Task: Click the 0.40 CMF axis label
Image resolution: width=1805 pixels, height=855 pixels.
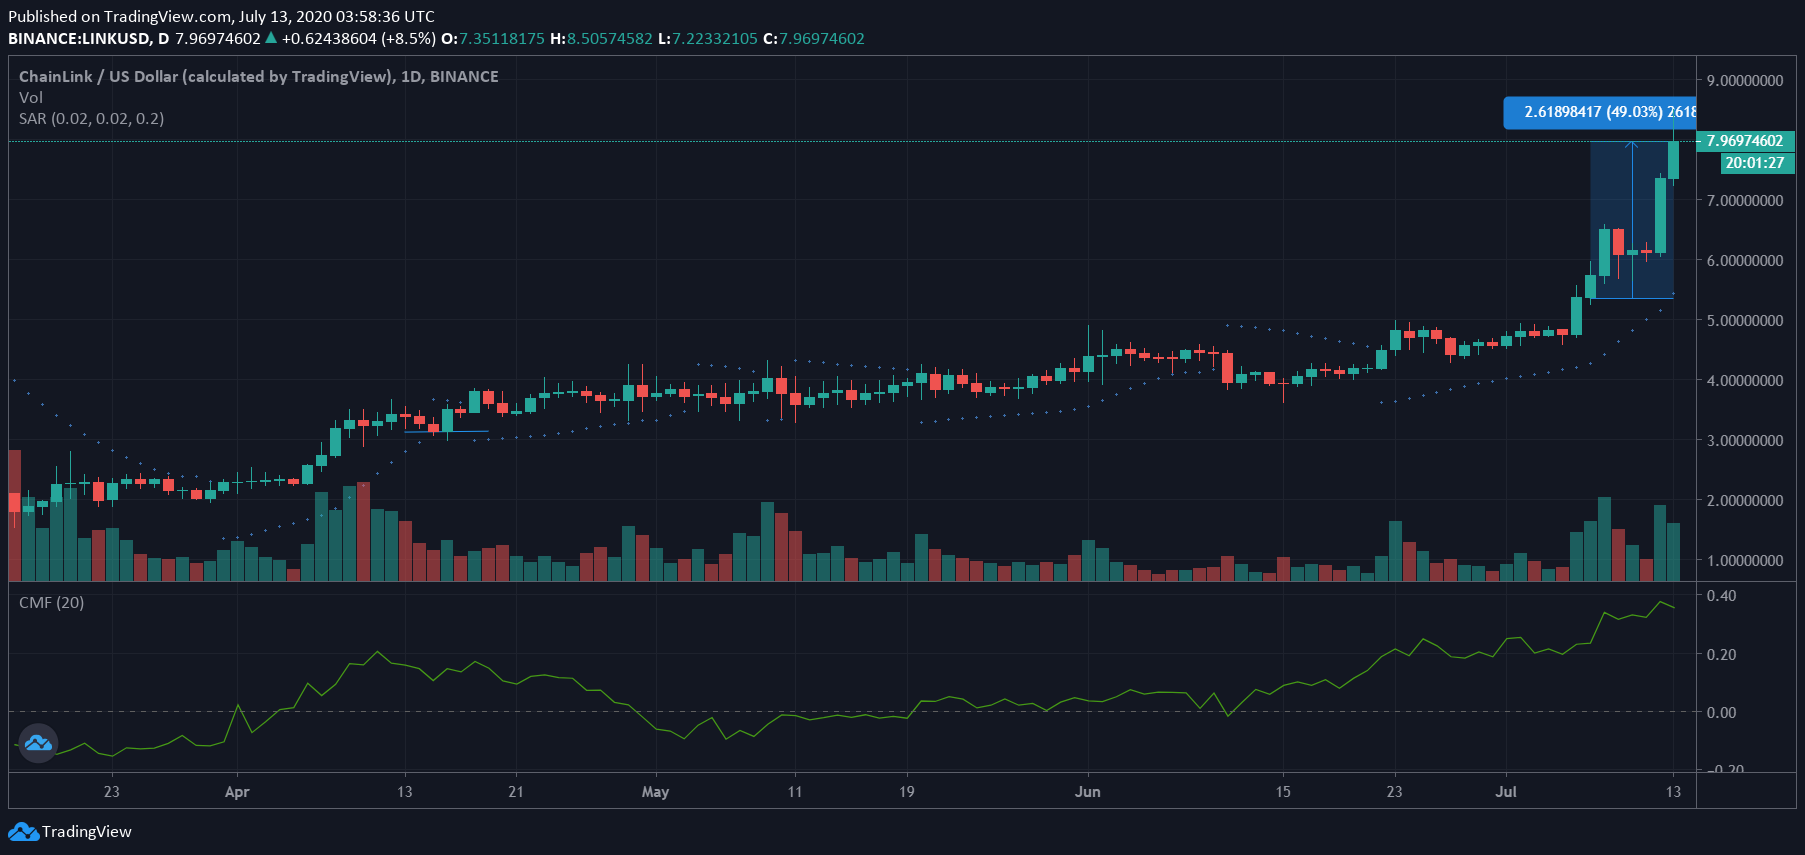Action: [x=1721, y=596]
